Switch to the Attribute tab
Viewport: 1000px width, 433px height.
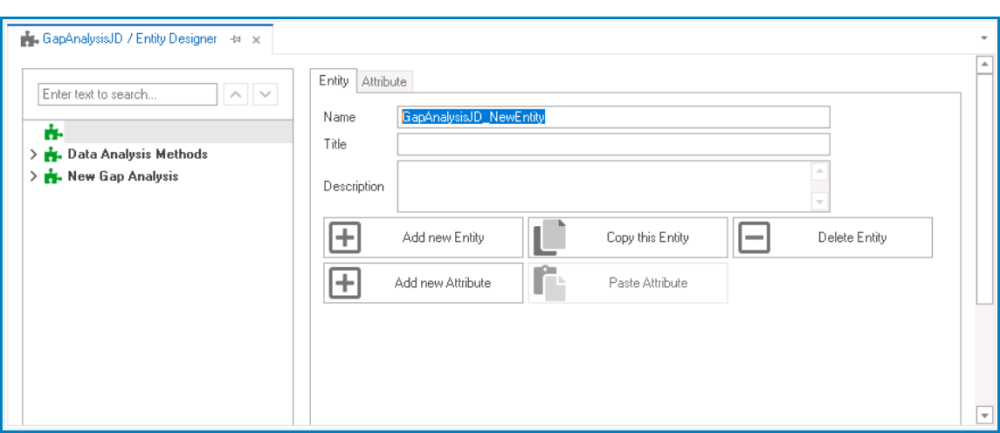coord(384,82)
